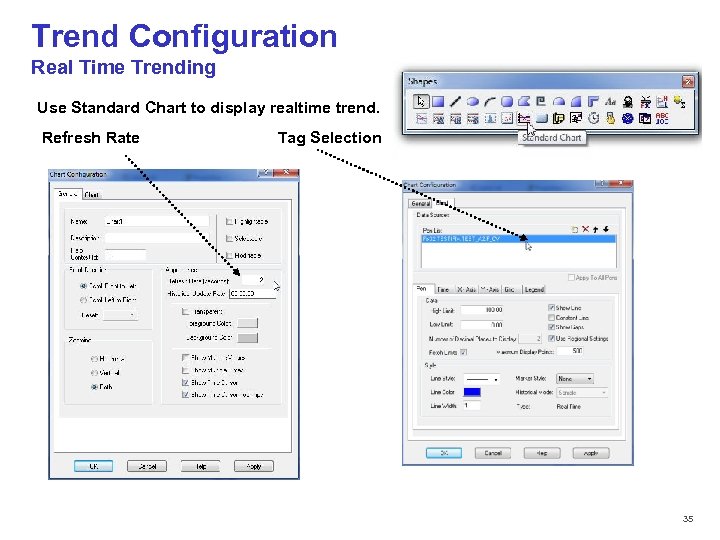The image size is (720, 540).
Task: Move selected pen up in list
Action: [596, 229]
